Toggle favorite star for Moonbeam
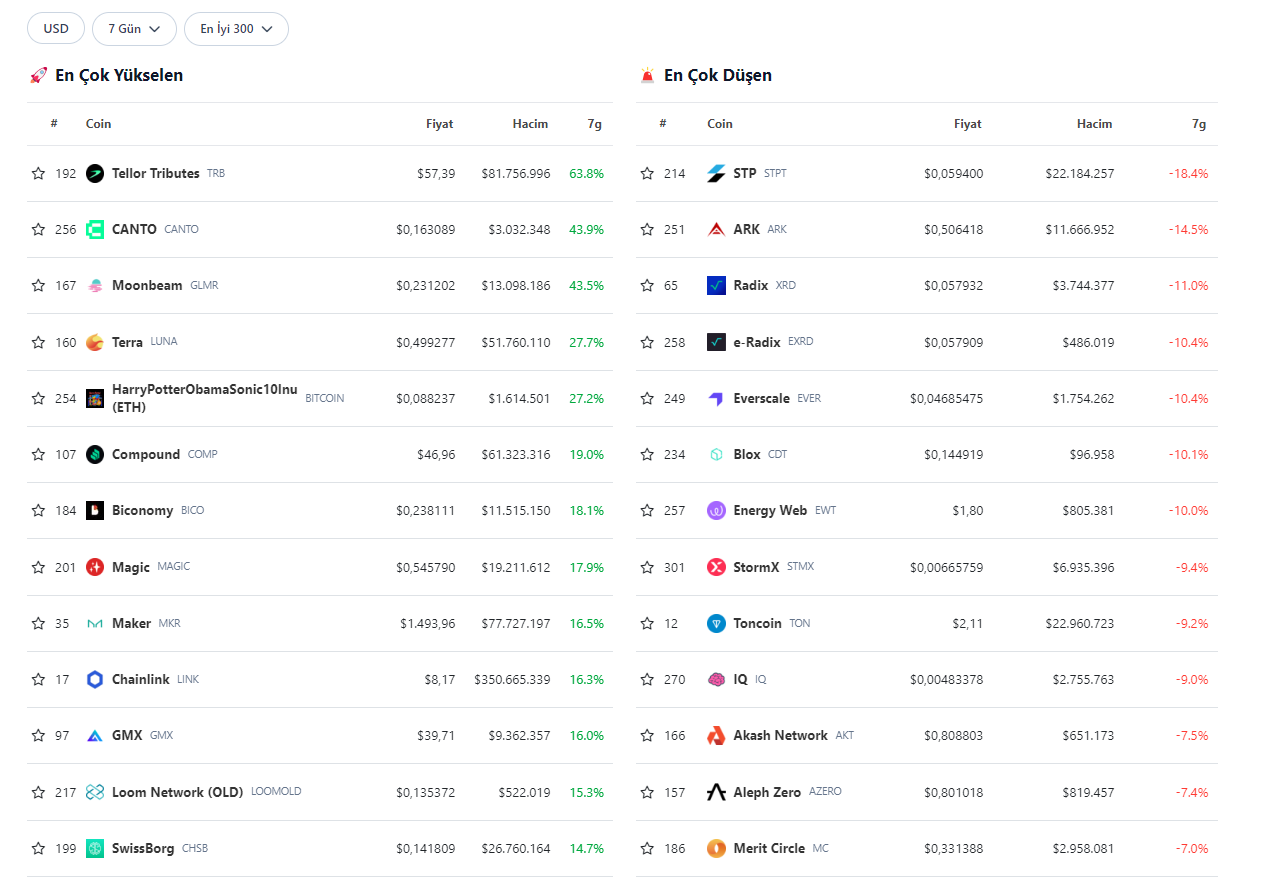Screen dimensions: 1262x881 [x=38, y=286]
